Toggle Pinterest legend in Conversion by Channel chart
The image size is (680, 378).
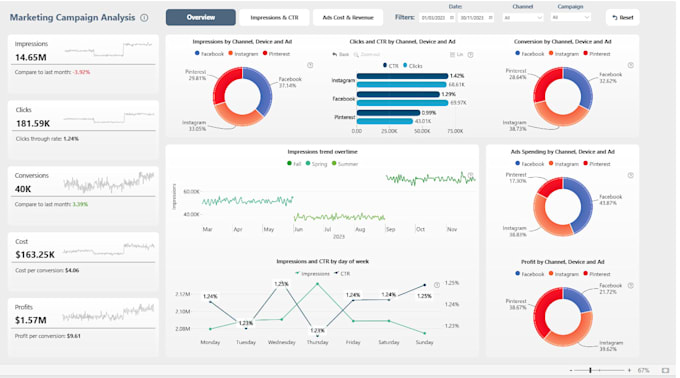597,54
